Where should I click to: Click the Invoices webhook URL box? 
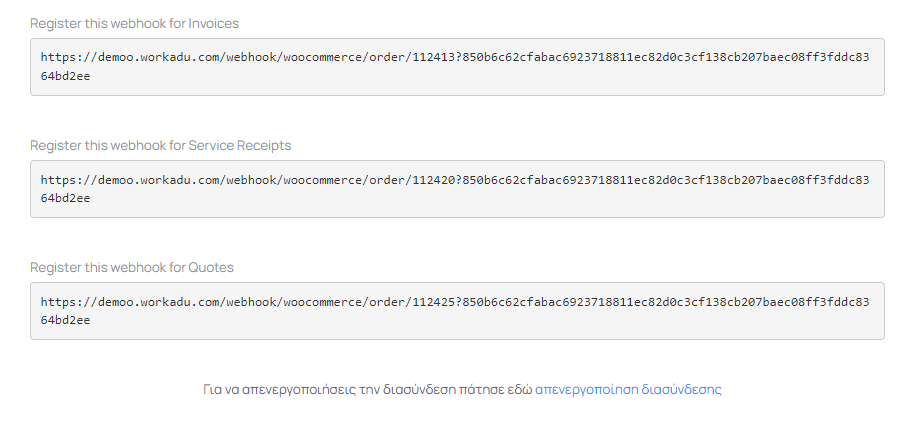457,67
